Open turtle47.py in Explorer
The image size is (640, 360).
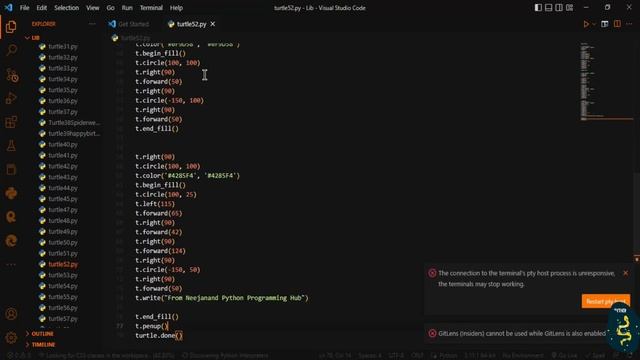click(x=62, y=210)
